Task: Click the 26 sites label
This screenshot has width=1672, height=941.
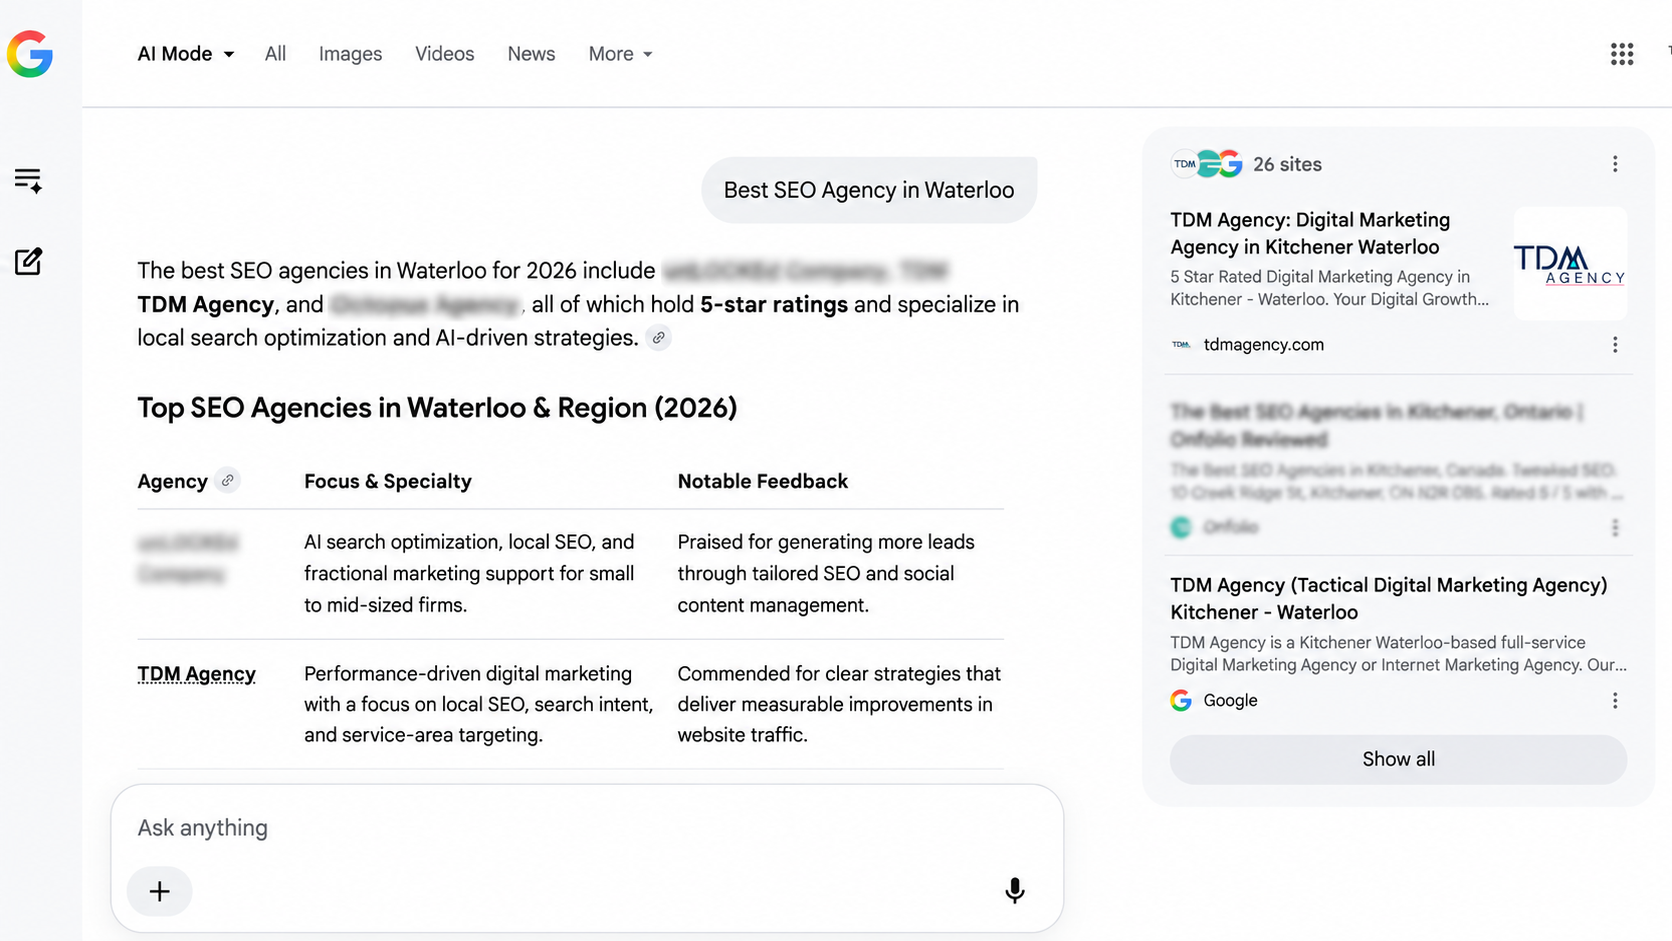Action: [1287, 164]
